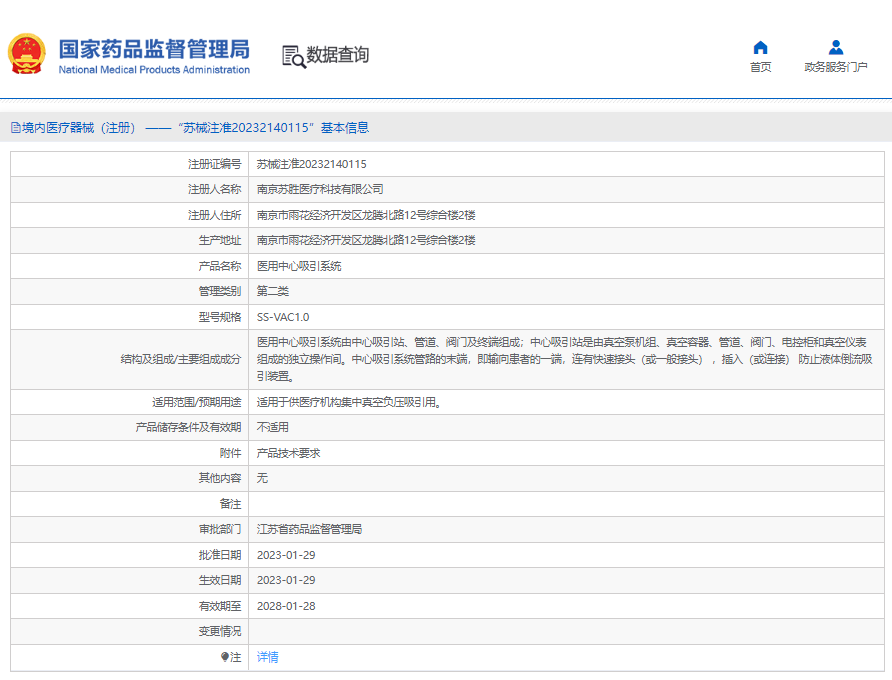Screen dimensions: 892x680
Task: Select 批准日期 value 2023-01-29
Action: 286,555
